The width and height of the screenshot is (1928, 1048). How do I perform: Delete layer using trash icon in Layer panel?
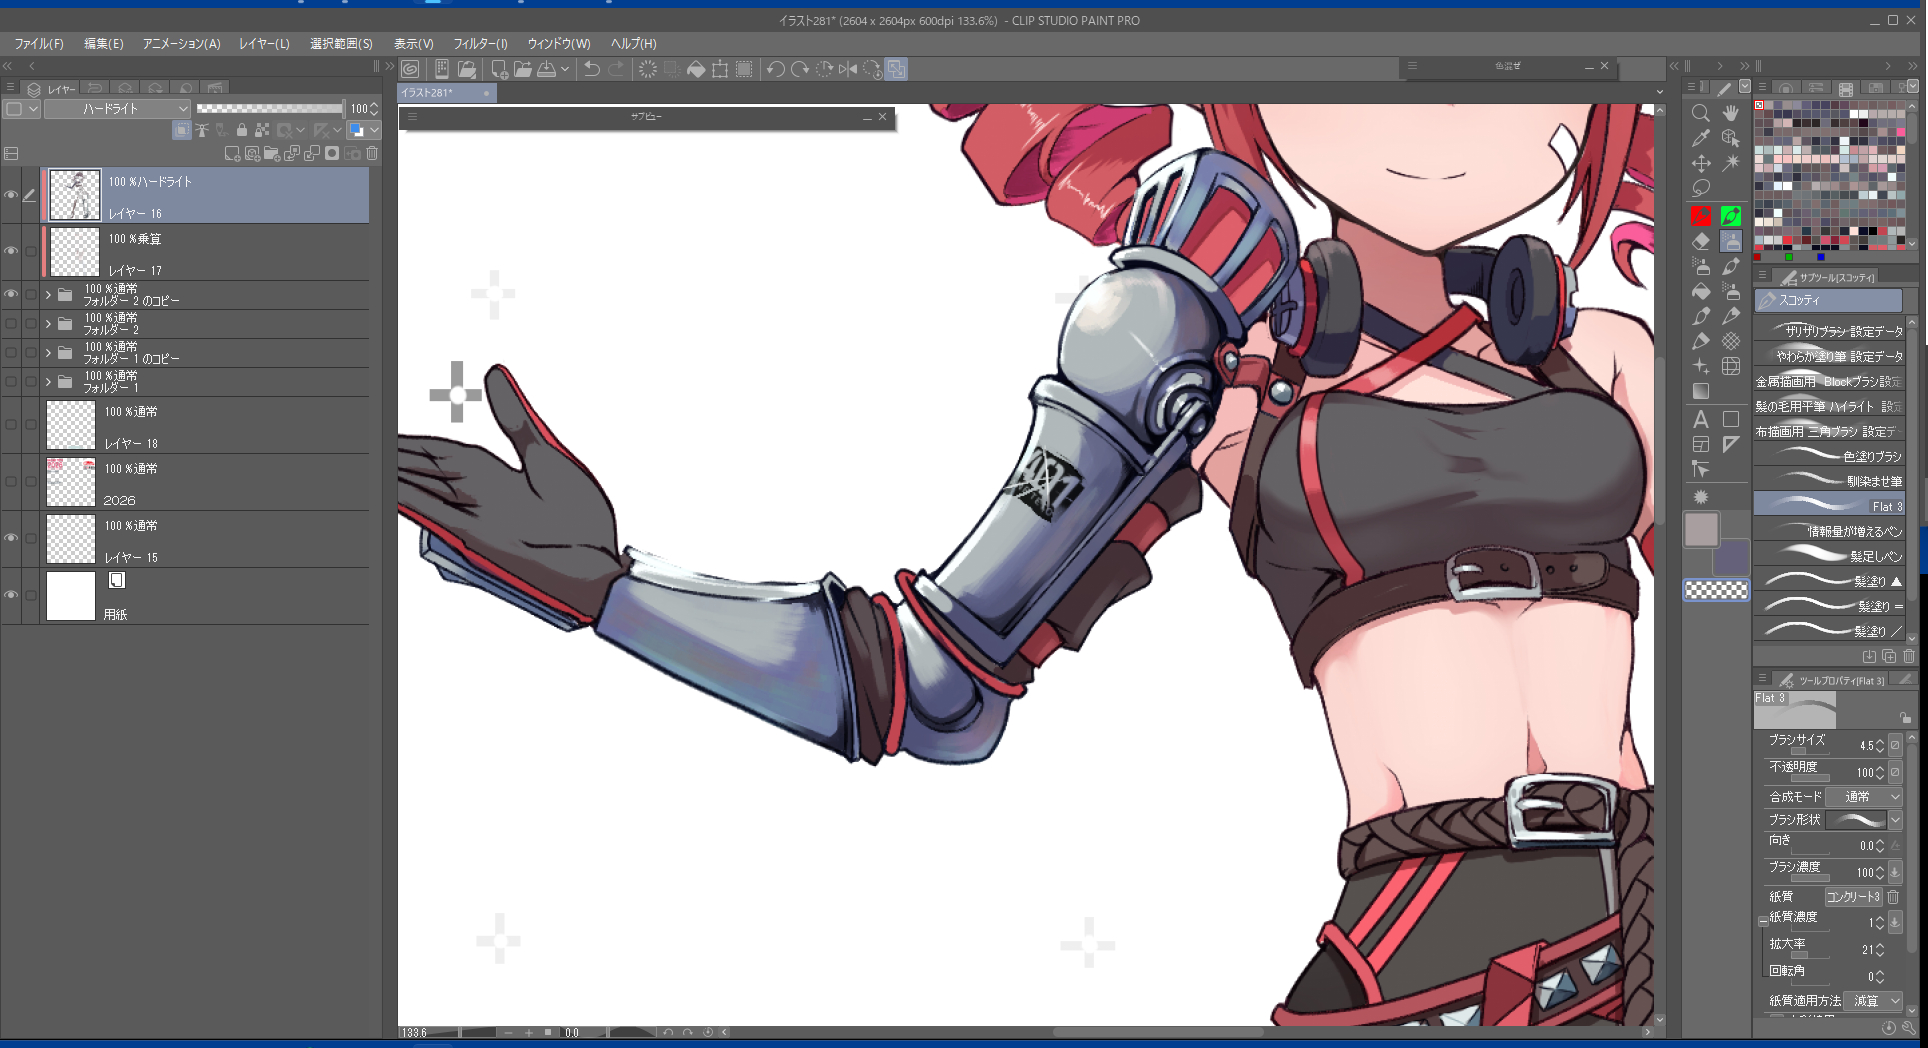click(372, 153)
